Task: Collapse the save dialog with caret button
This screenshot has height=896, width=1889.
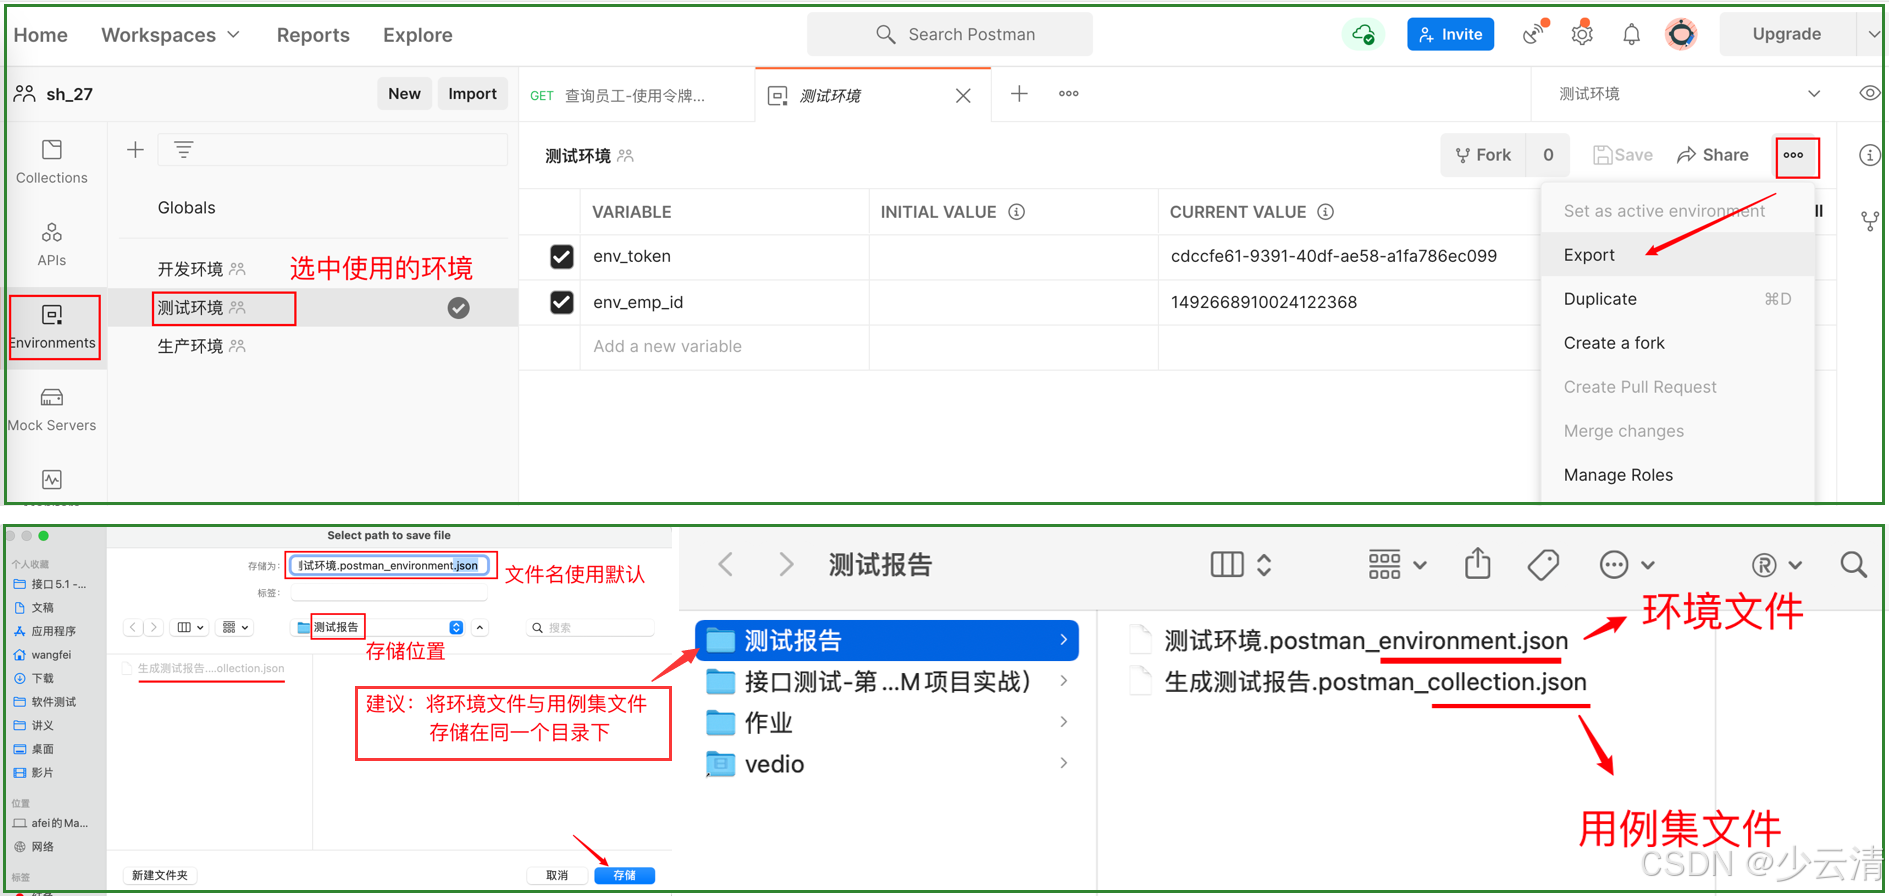Action: click(480, 627)
